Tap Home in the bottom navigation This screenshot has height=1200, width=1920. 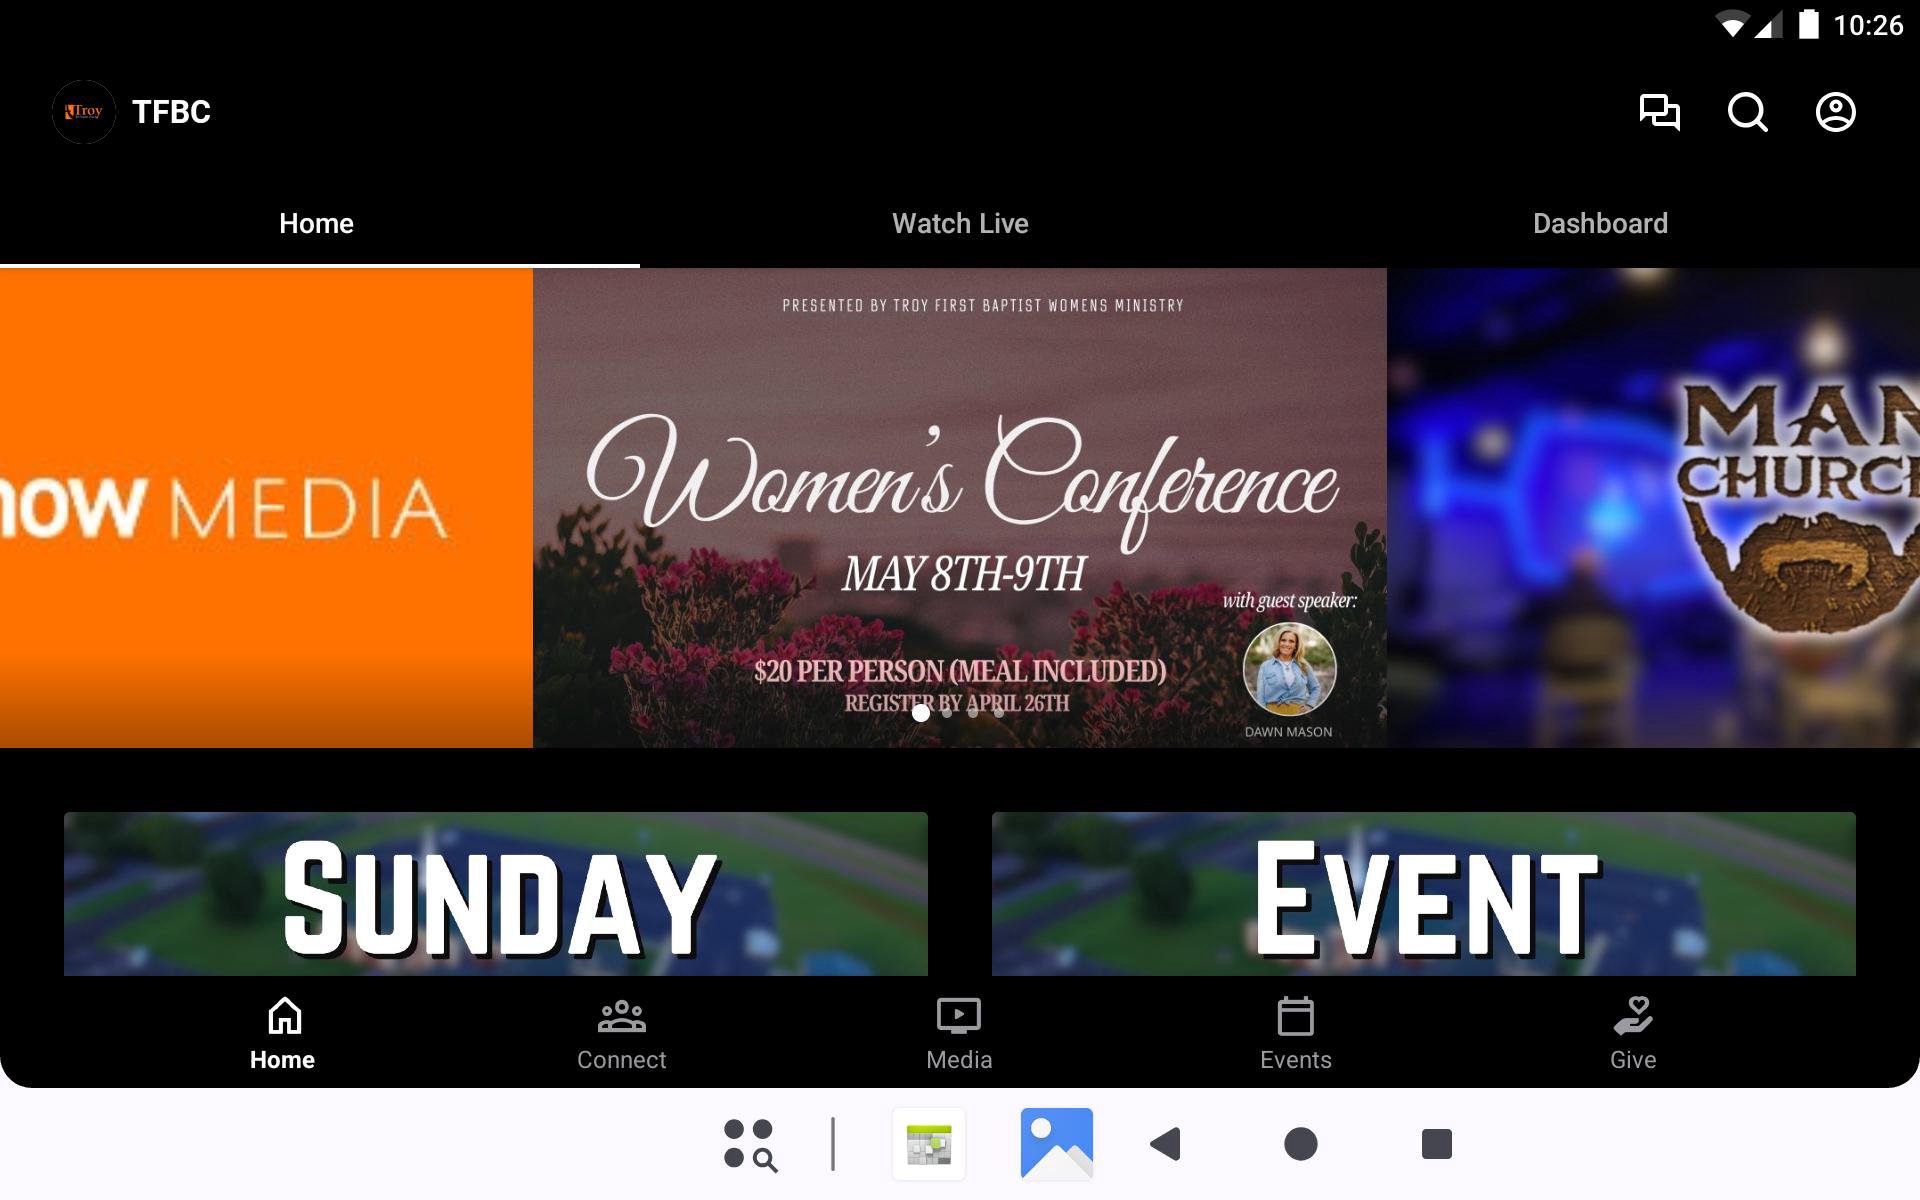tap(283, 1034)
